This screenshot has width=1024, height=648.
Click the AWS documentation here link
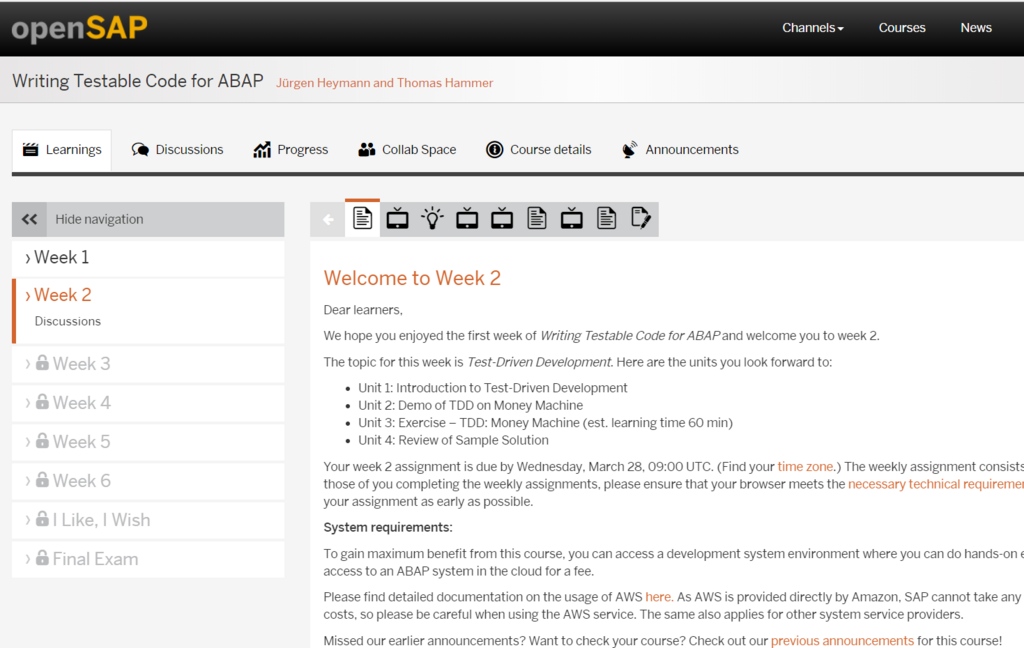coord(658,597)
